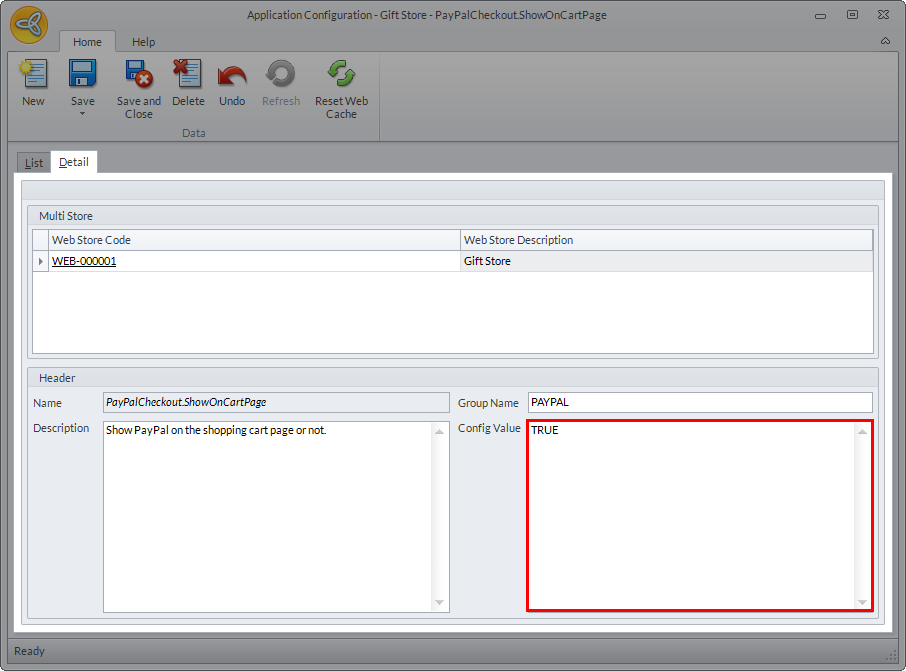This screenshot has width=906, height=671.
Task: Click inside the Group Name field
Action: coord(700,402)
